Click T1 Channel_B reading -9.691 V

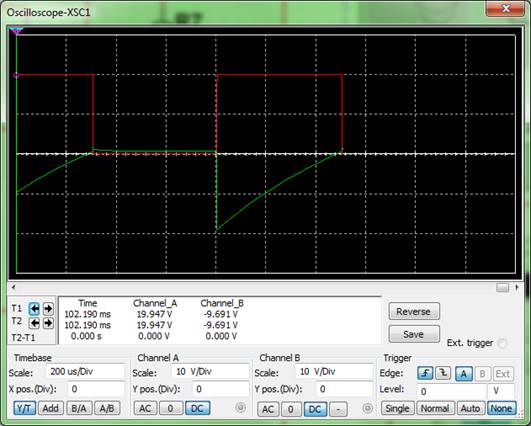pyautogui.click(x=221, y=314)
